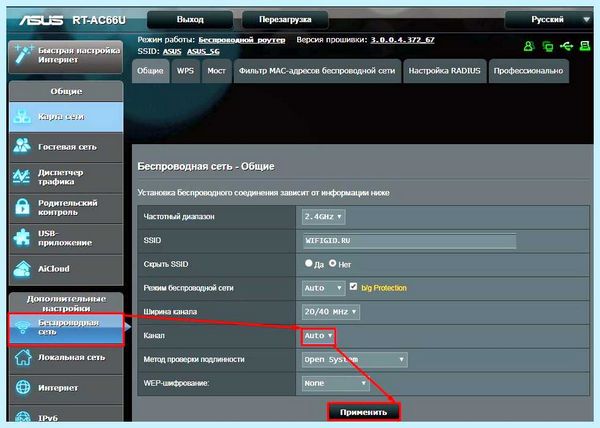
Task: Open the Профессионально tab
Action: coord(528,71)
